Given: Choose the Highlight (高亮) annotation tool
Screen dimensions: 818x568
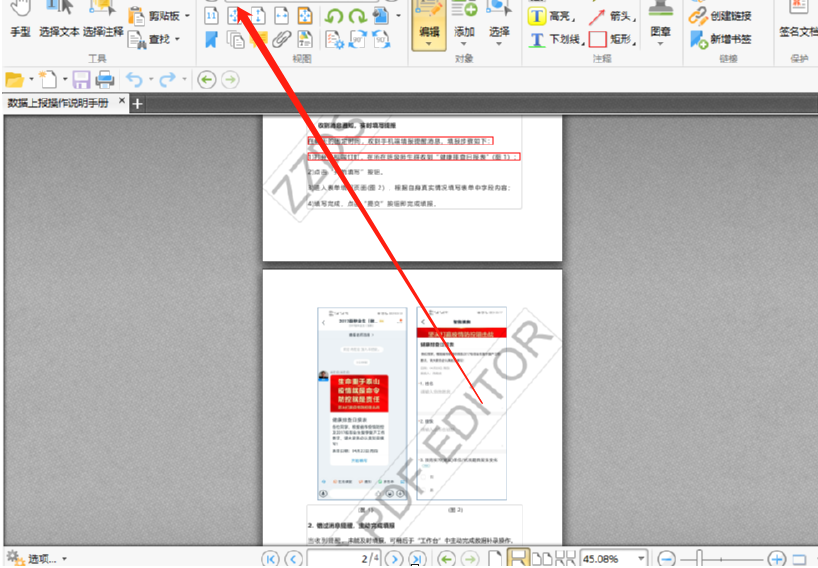Looking at the screenshot, I should click(551, 16).
